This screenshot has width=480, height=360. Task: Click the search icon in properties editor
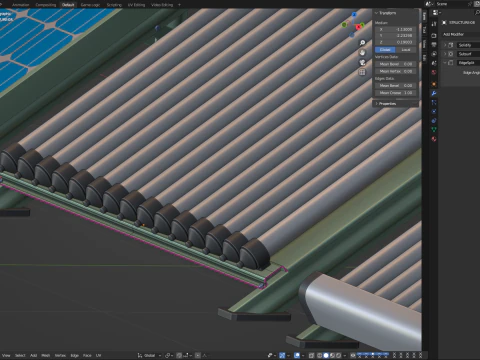tap(477, 13)
